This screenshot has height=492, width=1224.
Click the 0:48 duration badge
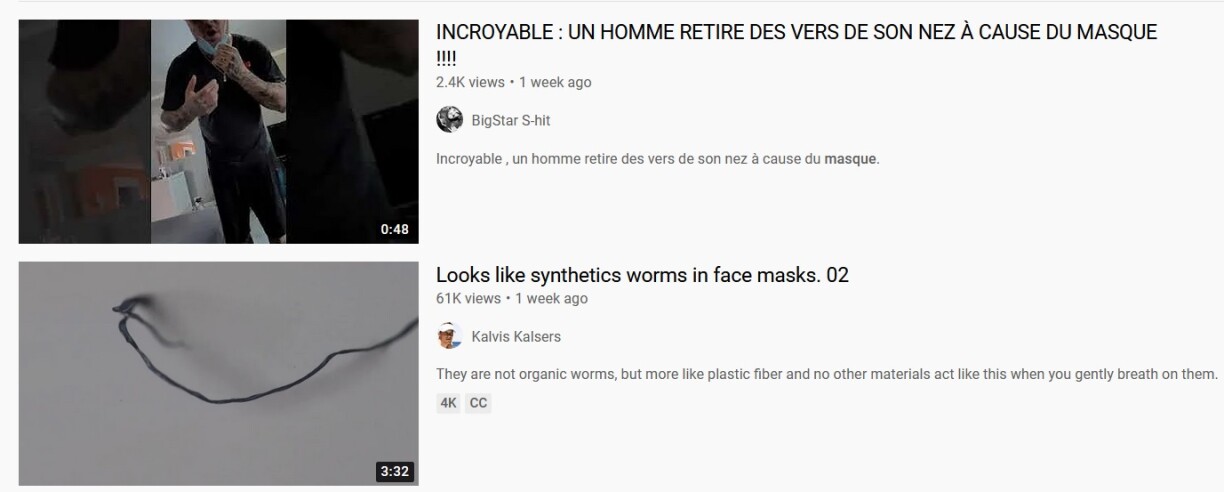[x=395, y=229]
